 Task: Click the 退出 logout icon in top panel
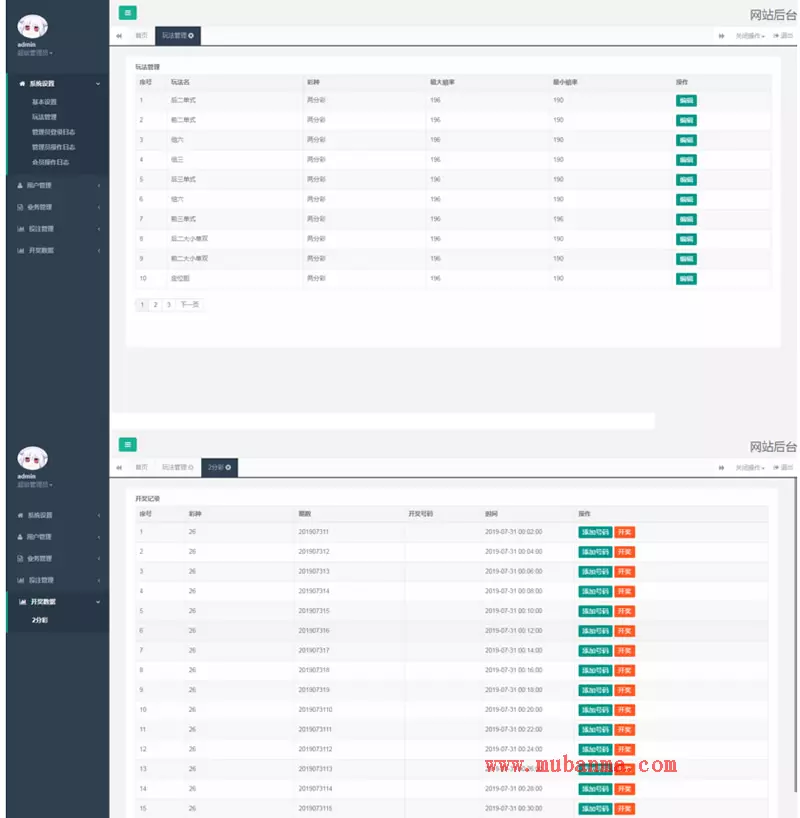click(x=782, y=35)
